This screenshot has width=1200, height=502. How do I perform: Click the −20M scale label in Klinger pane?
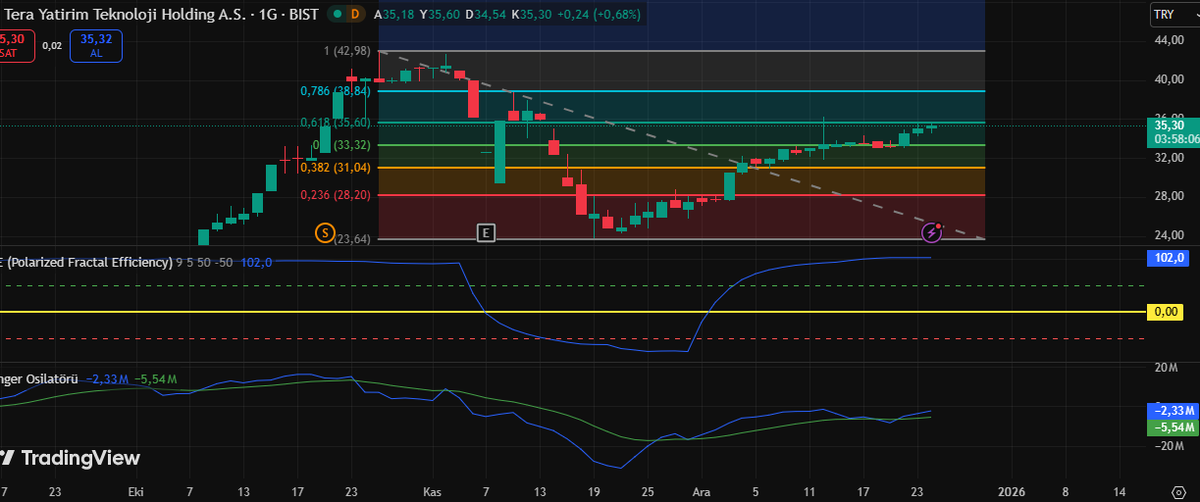[1167, 446]
